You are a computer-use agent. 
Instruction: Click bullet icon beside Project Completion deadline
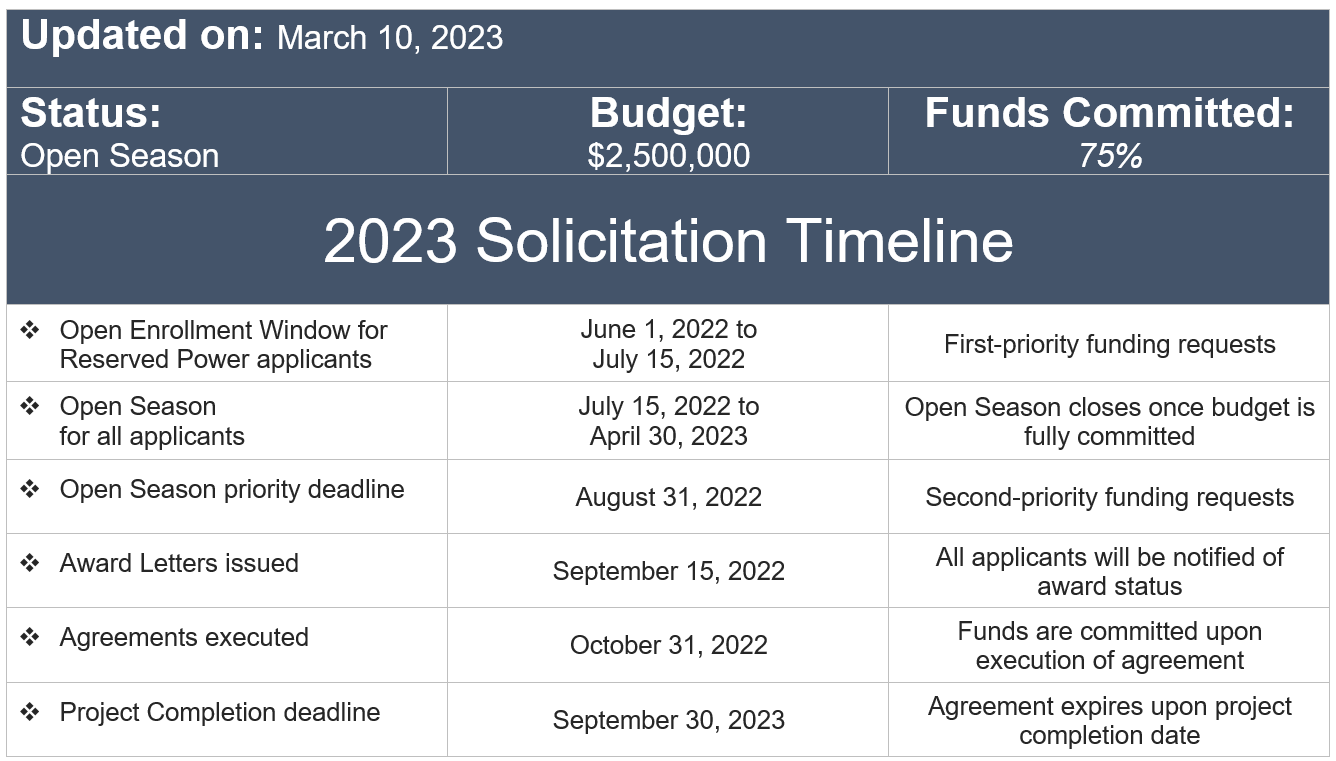pyautogui.click(x=30, y=712)
